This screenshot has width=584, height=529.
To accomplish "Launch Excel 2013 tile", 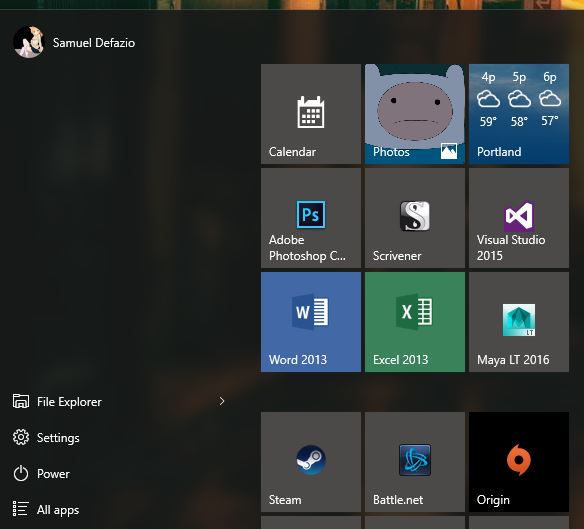I will [x=415, y=322].
